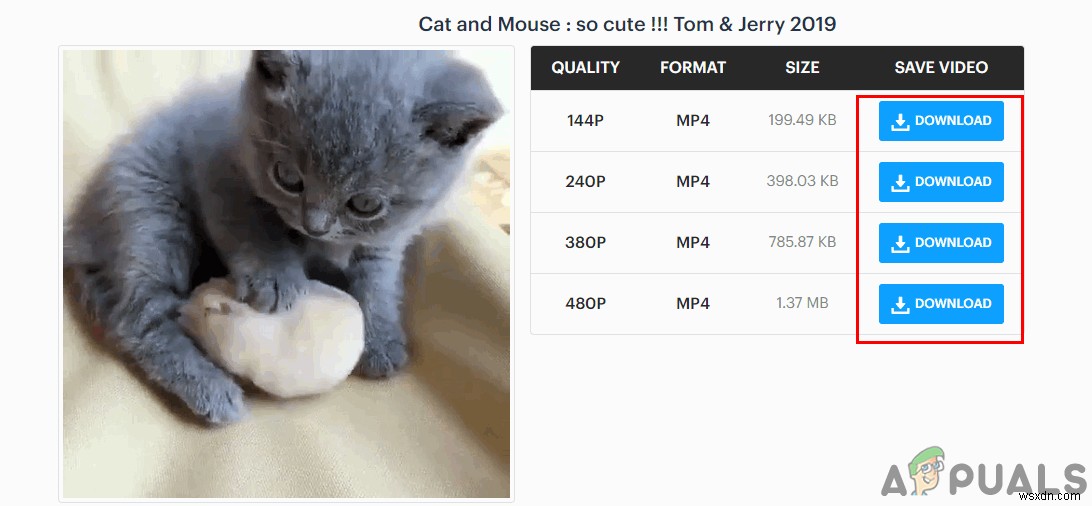Download the 240P MP4 video
The width and height of the screenshot is (1092, 506).
[x=941, y=182]
